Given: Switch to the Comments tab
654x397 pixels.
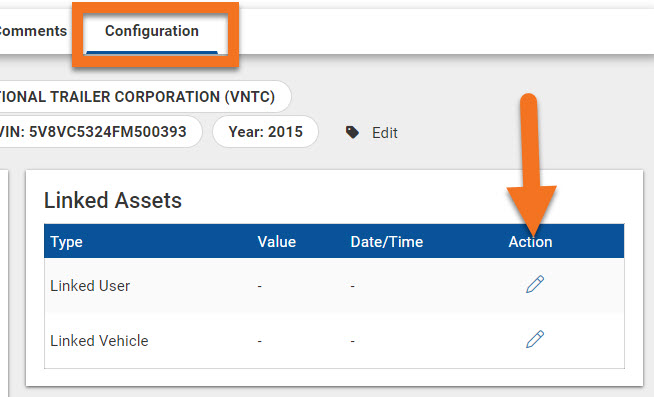Looking at the screenshot, I should point(33,31).
